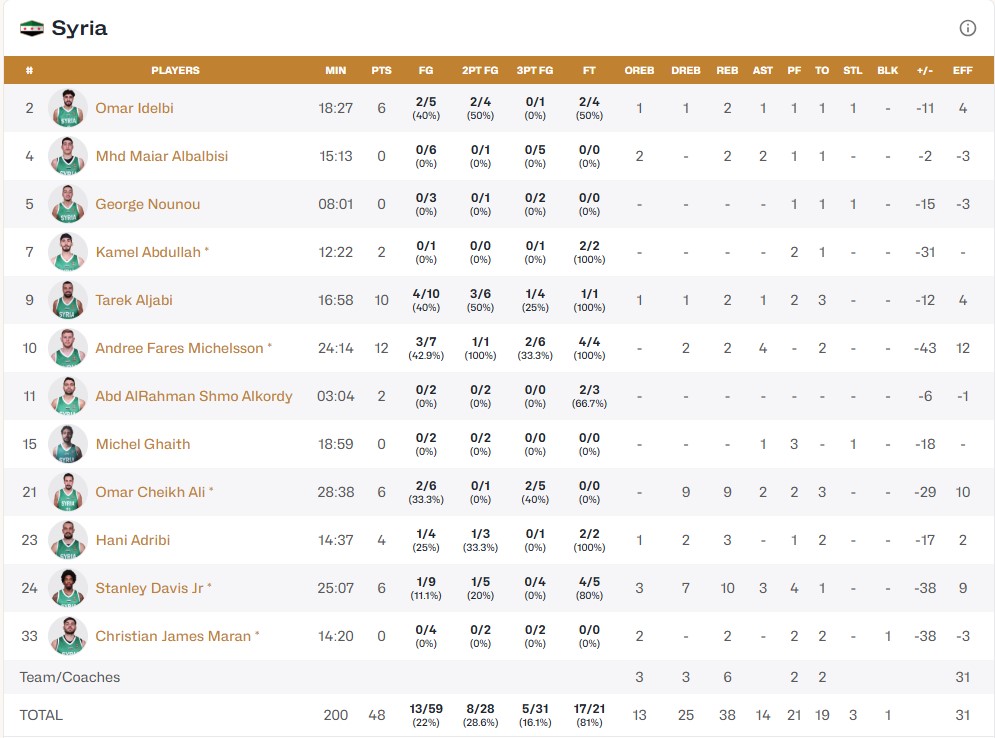Click Tarek Aljabi's avatar picture
995x738 pixels.
[x=68, y=300]
